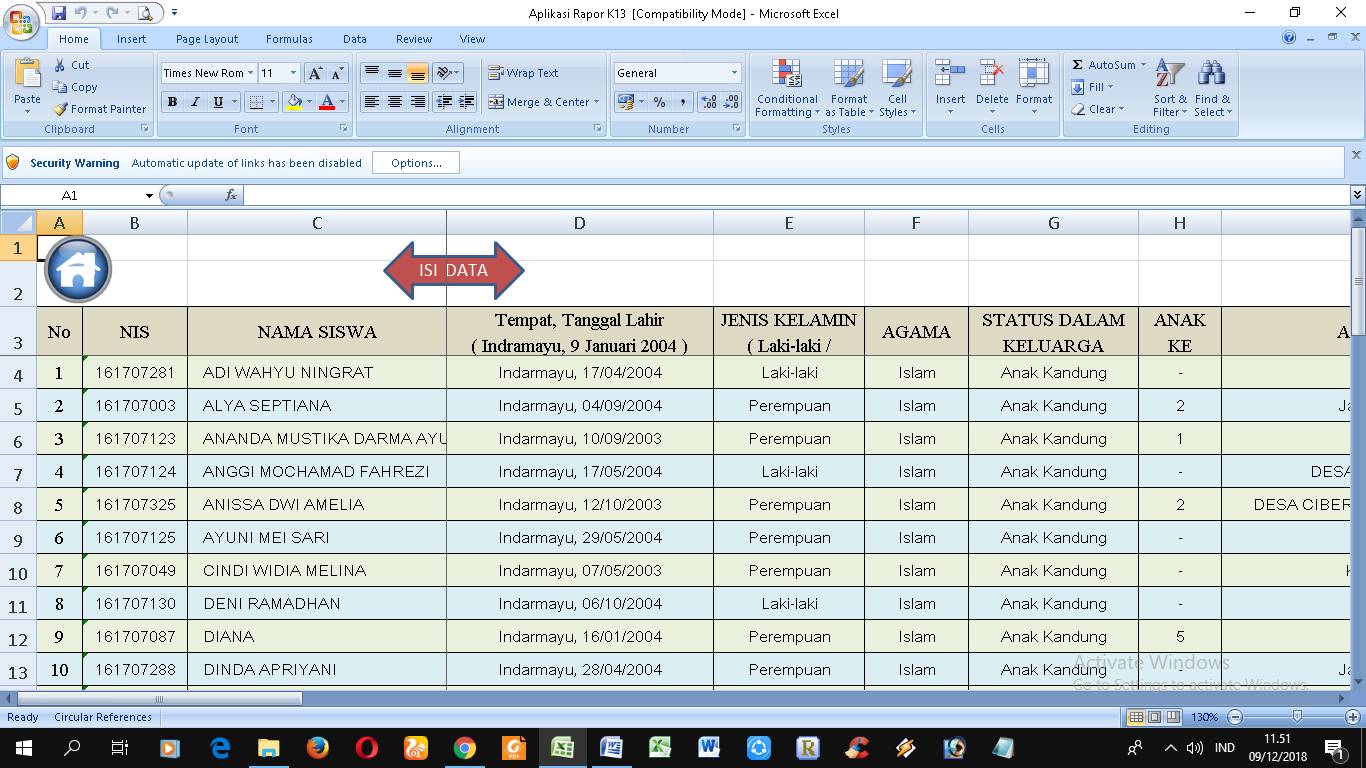Toggle Italic formatting
1366x768 pixels.
195,102
